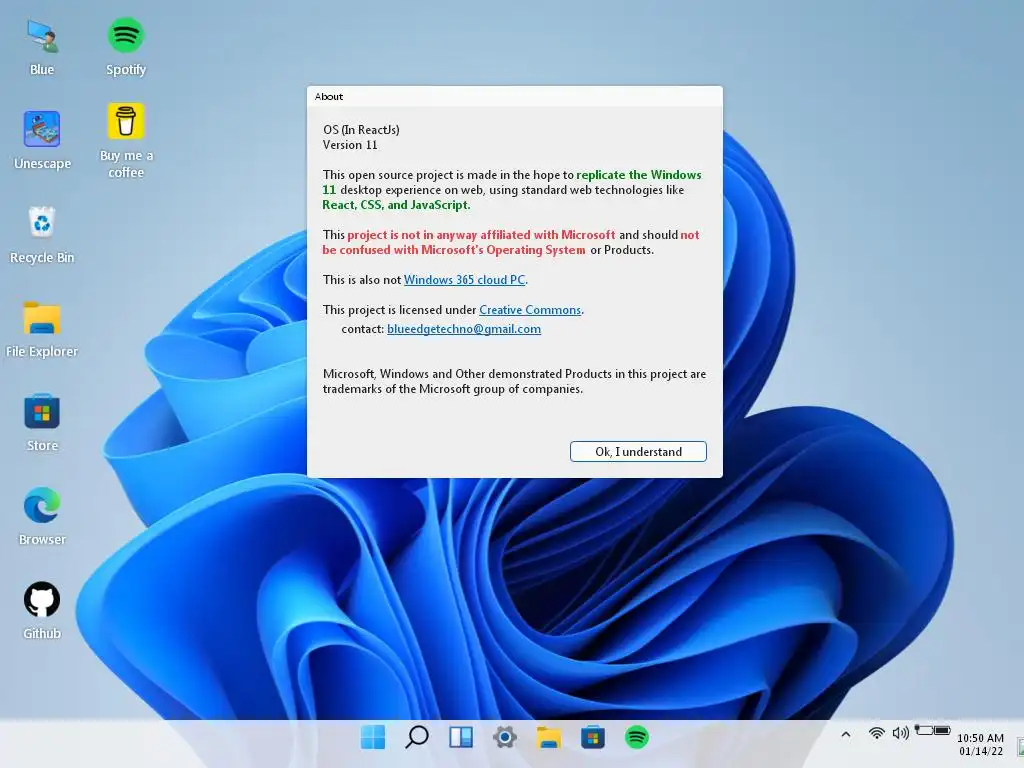Click the Wi-Fi tray icon
Screen dimensions: 1024x768
(x=877, y=733)
